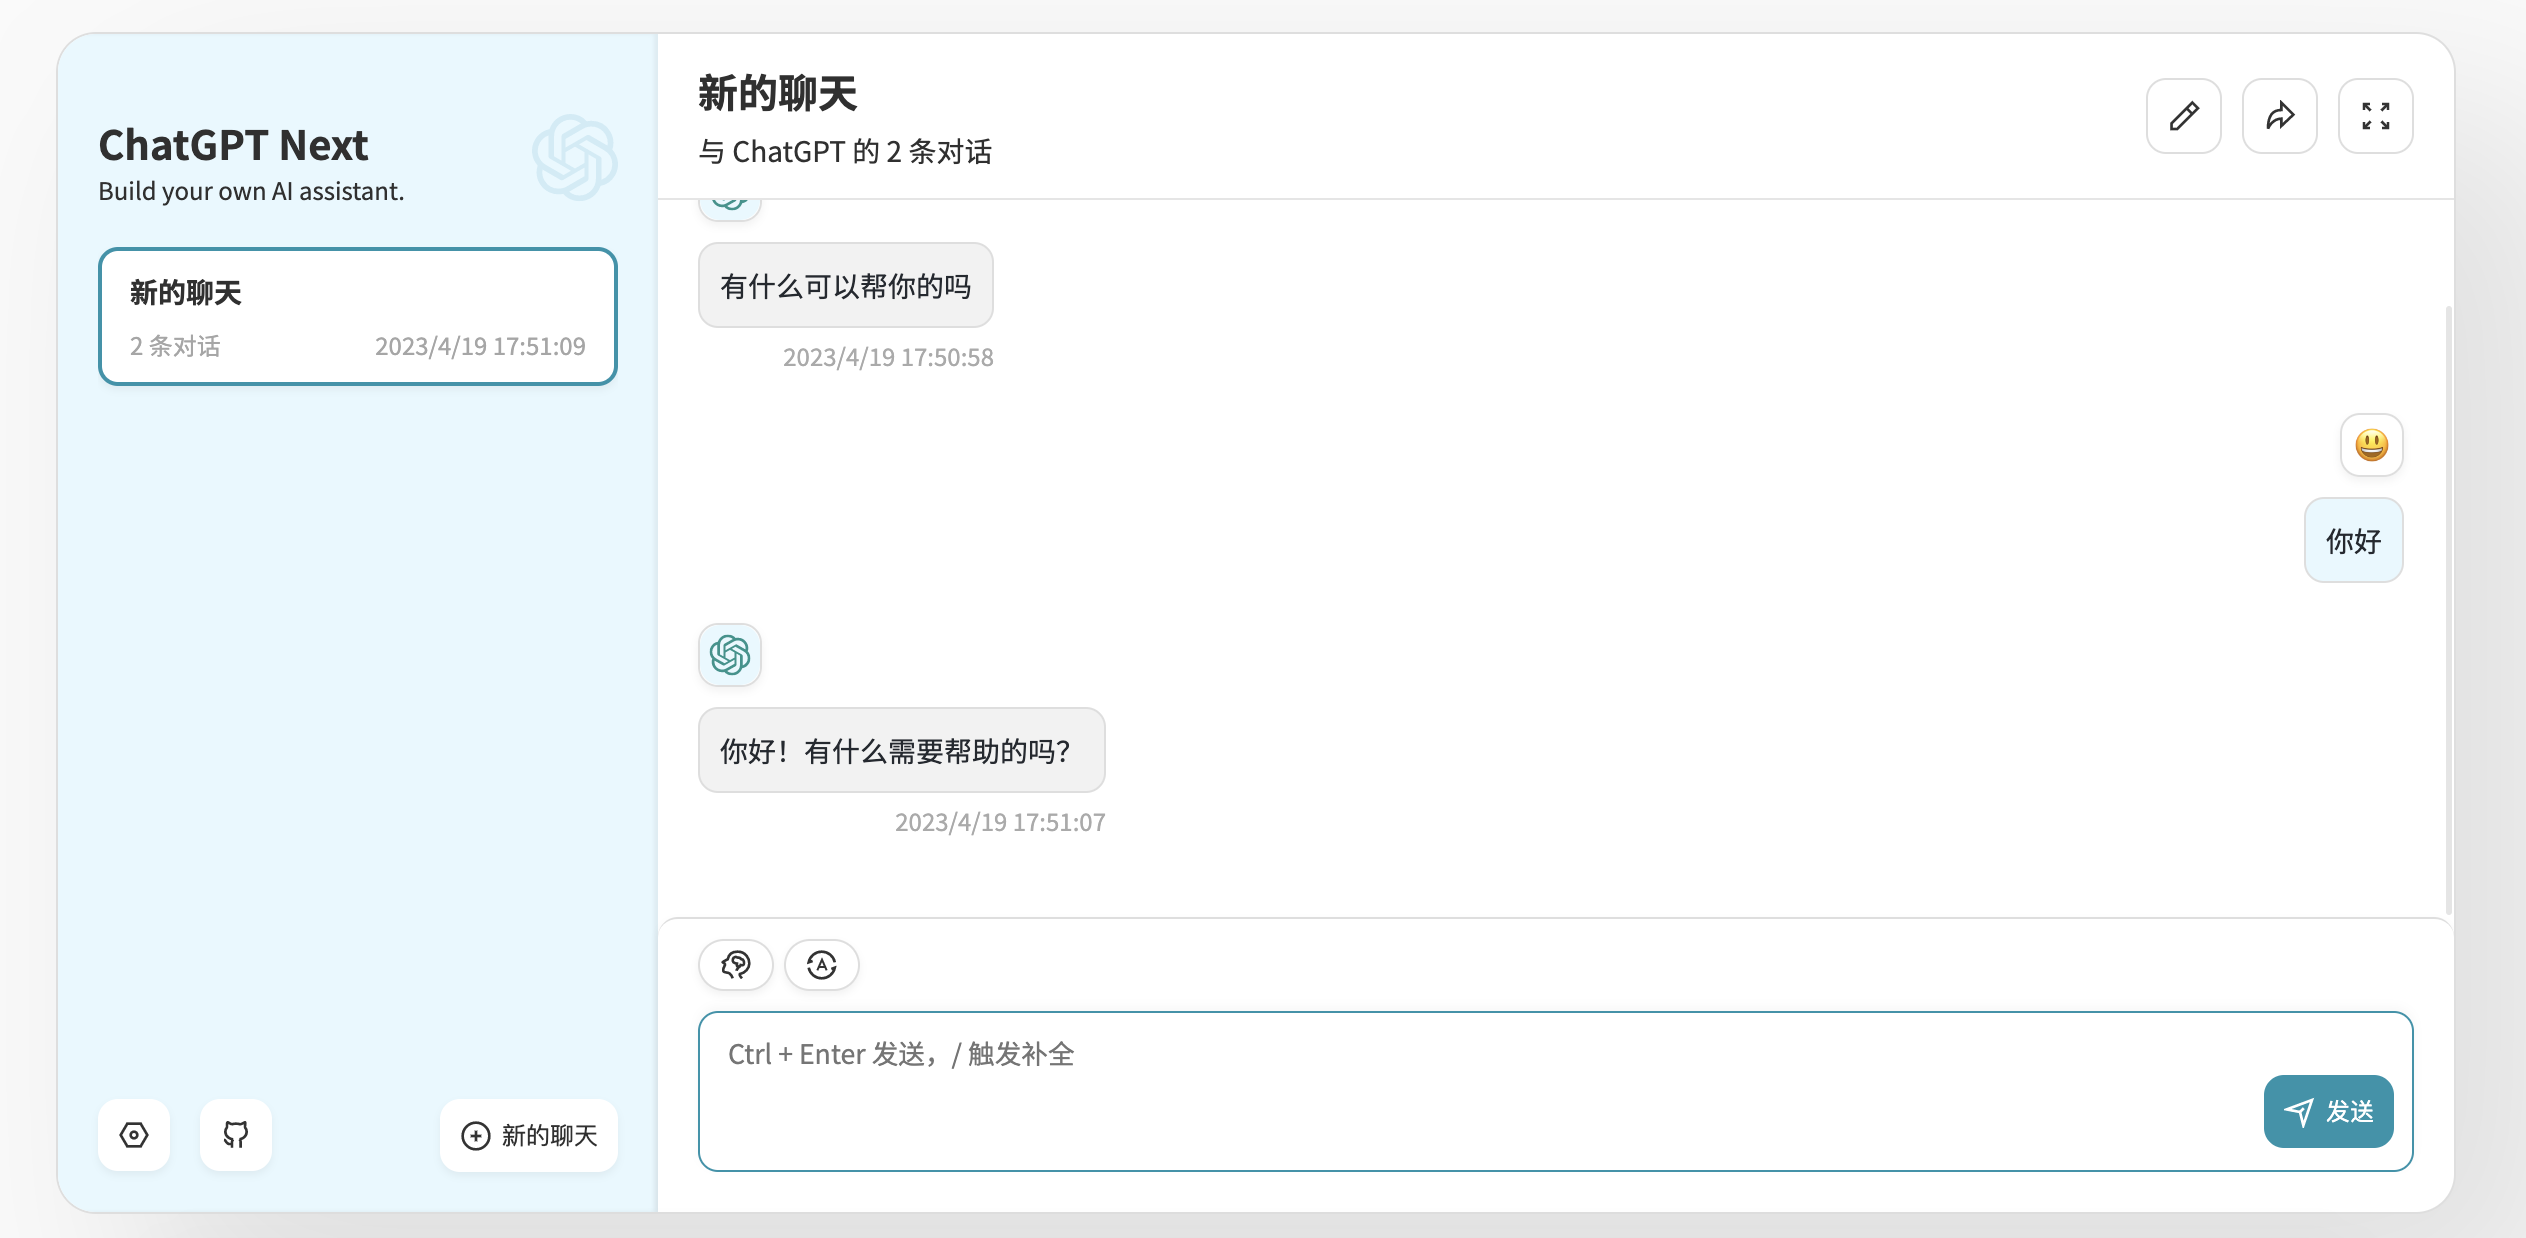The image size is (2526, 1238).
Task: Click the ChatGPT avatar above 你好！有什么需要帮助的吗？
Action: 730,655
